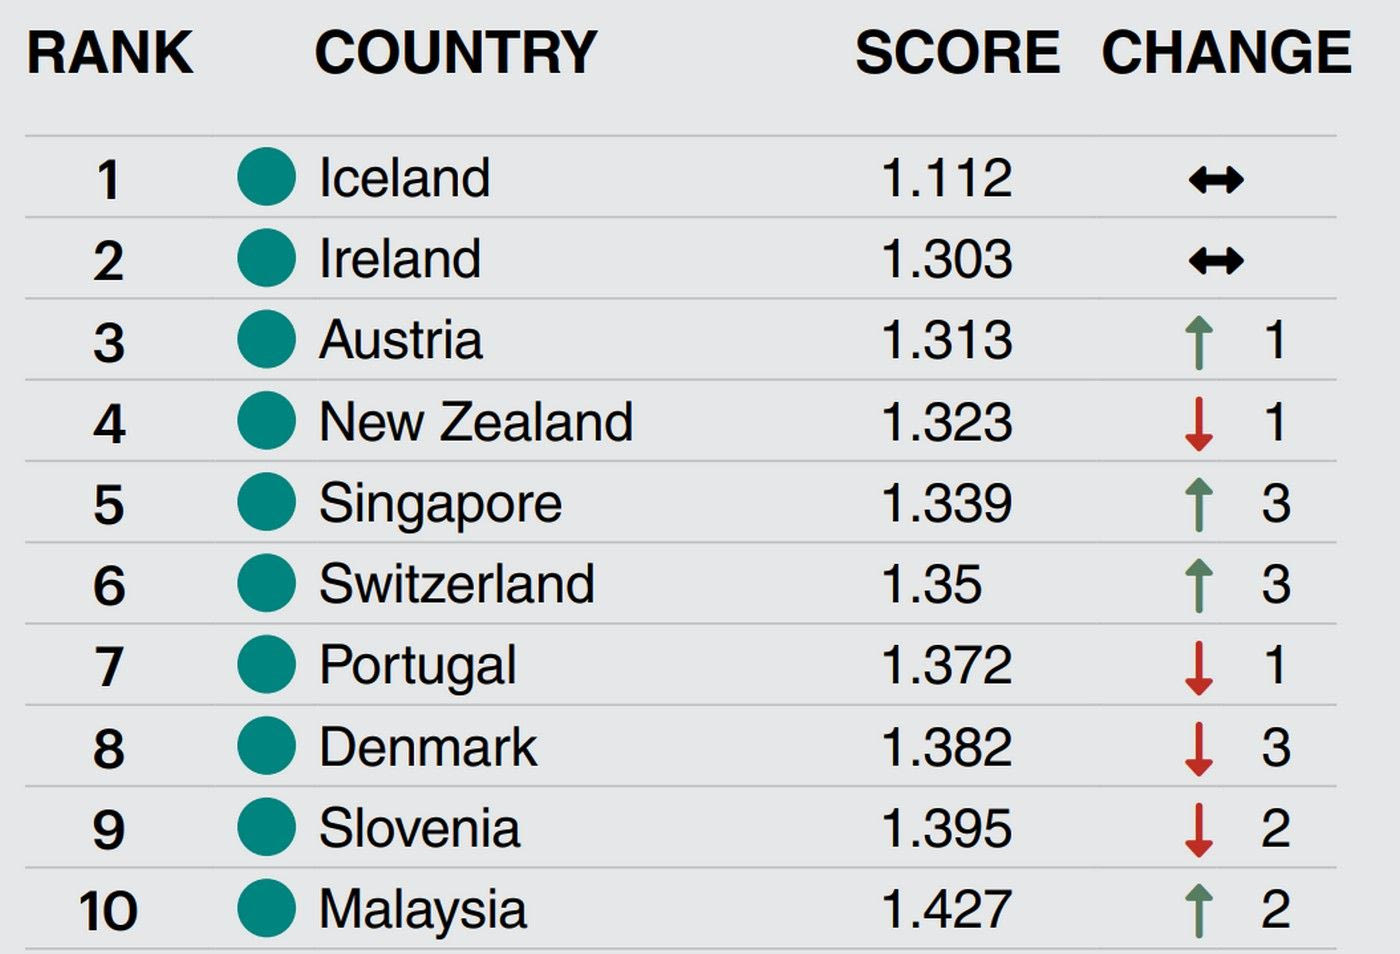The height and width of the screenshot is (954, 1400).
Task: Click the country name New Zealand
Action: 476,422
